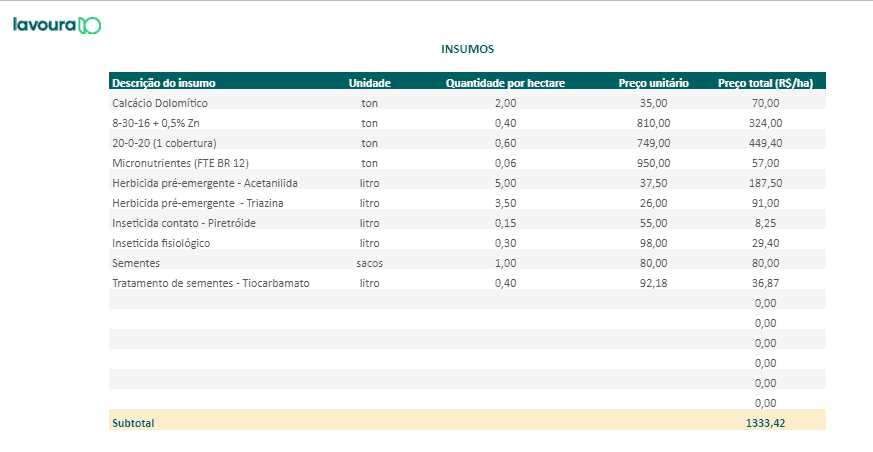Click the 'Micronutrientes (FTE BR 12)' cell
Screen dimensions: 873x452
click(180, 163)
